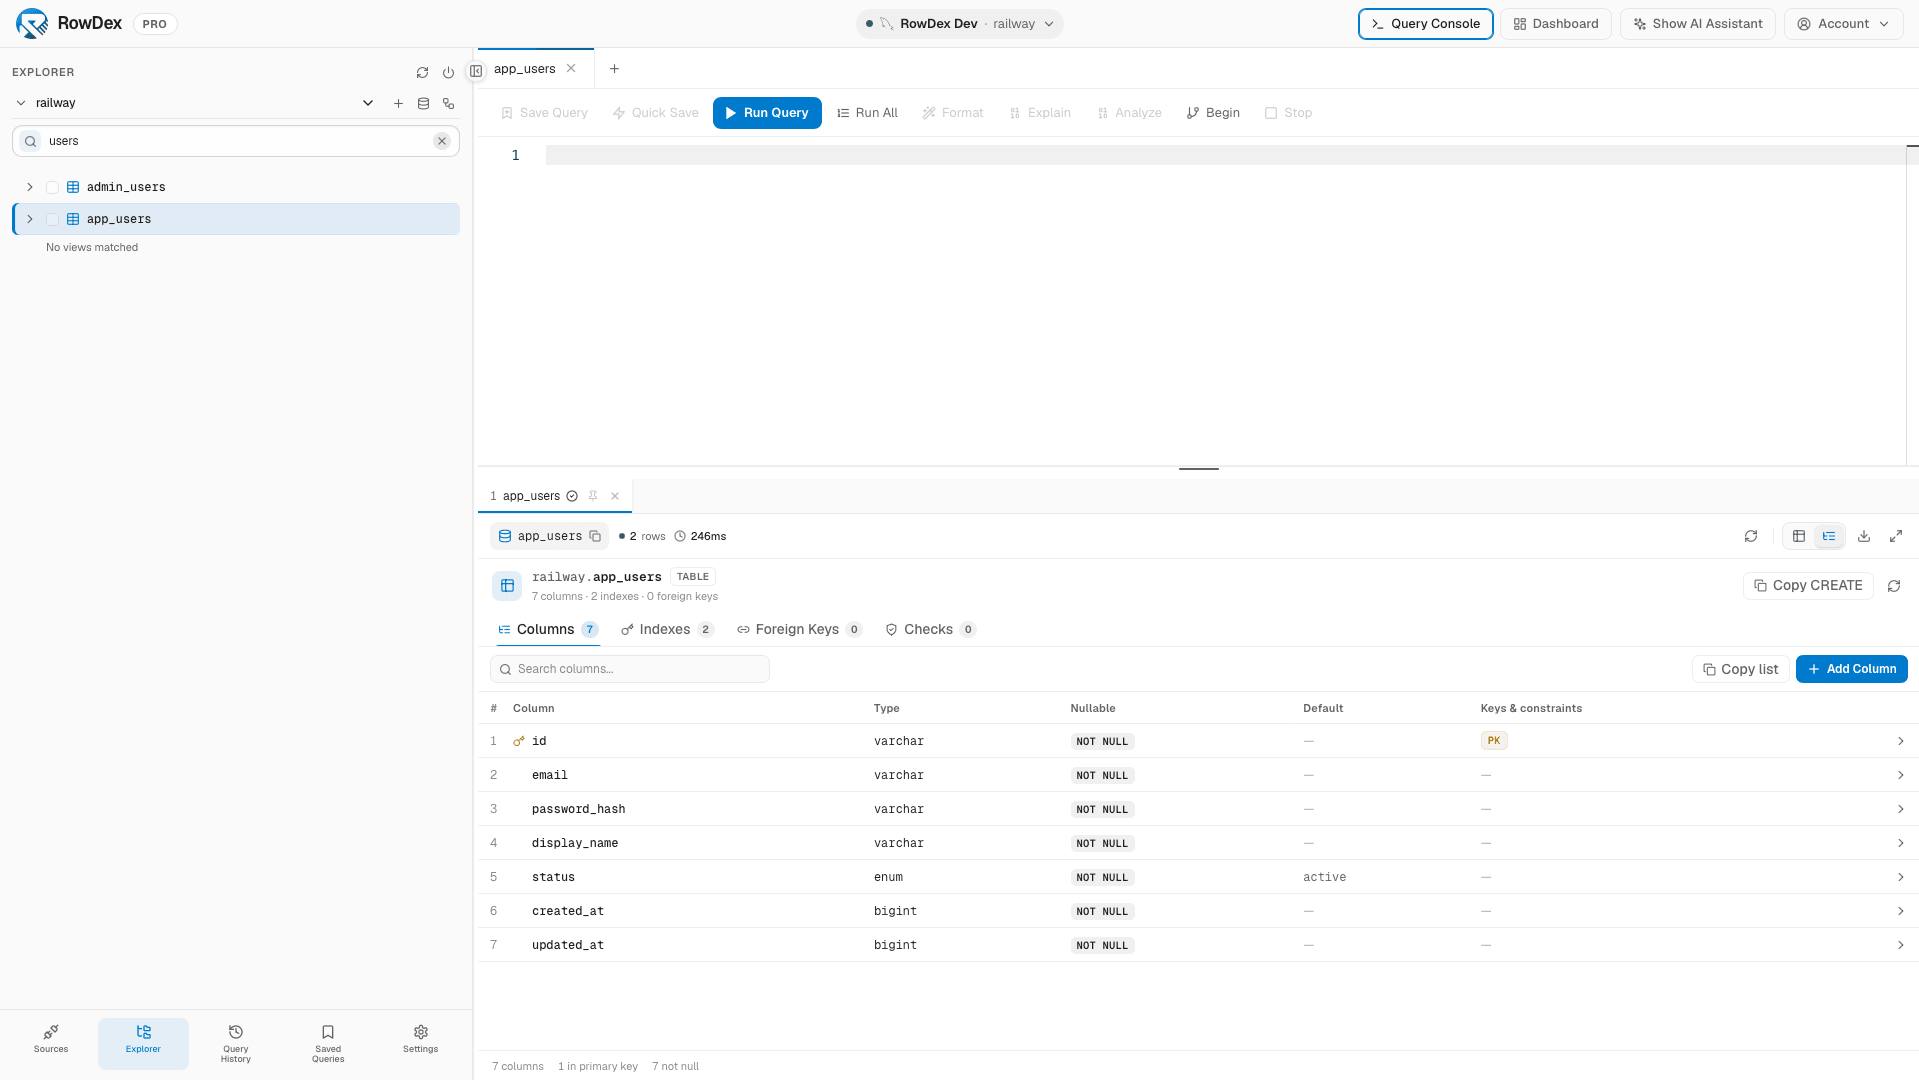The height and width of the screenshot is (1080, 1919).
Task: Click Copy CREATE
Action: coord(1808,586)
